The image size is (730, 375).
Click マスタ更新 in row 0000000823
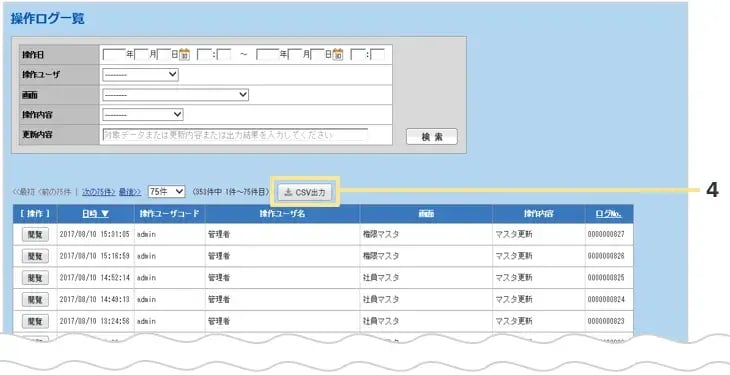514,321
